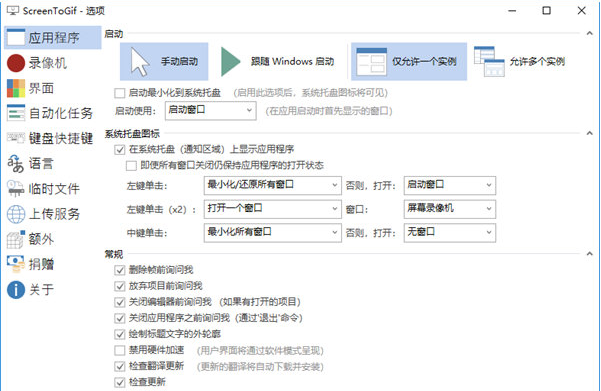Toggle 绘制标题文字的外轮廓 checkbox

tap(120, 334)
